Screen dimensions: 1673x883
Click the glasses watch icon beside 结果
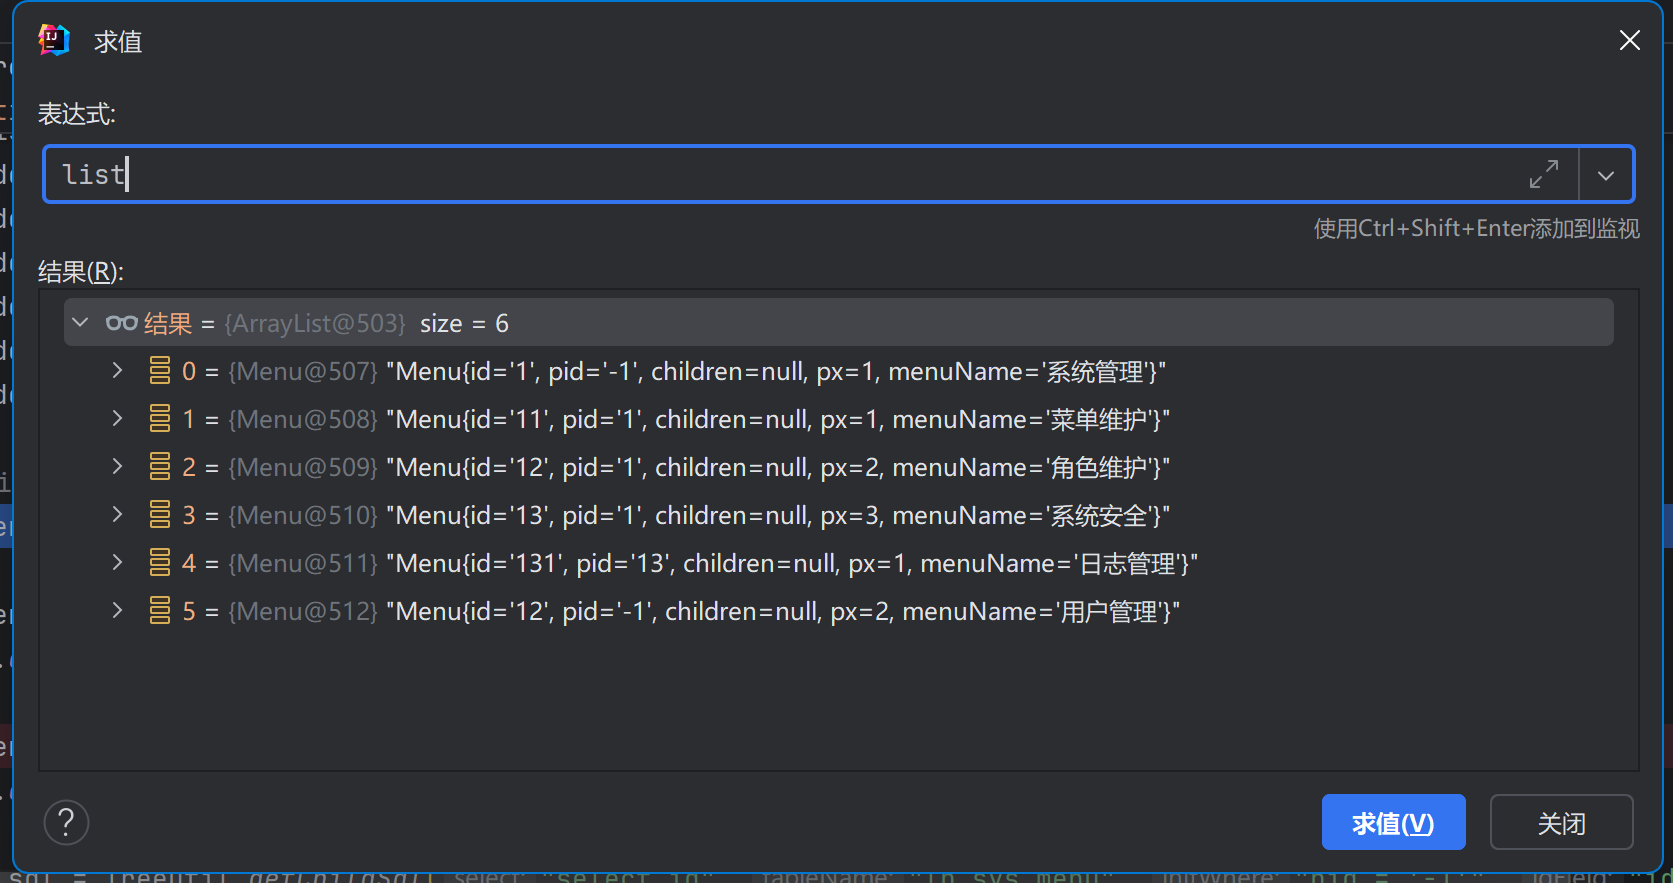point(121,323)
